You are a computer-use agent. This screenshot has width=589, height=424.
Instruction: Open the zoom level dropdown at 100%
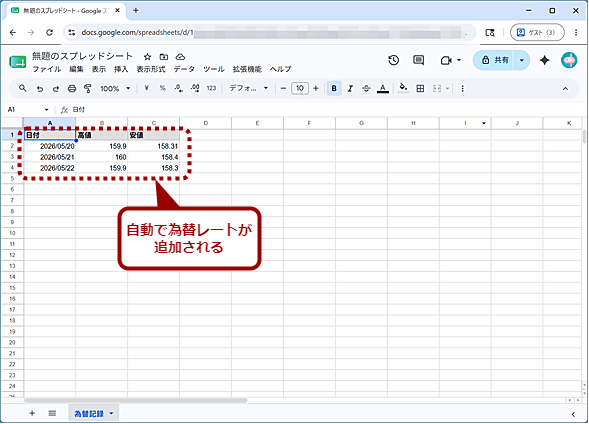[x=115, y=89]
